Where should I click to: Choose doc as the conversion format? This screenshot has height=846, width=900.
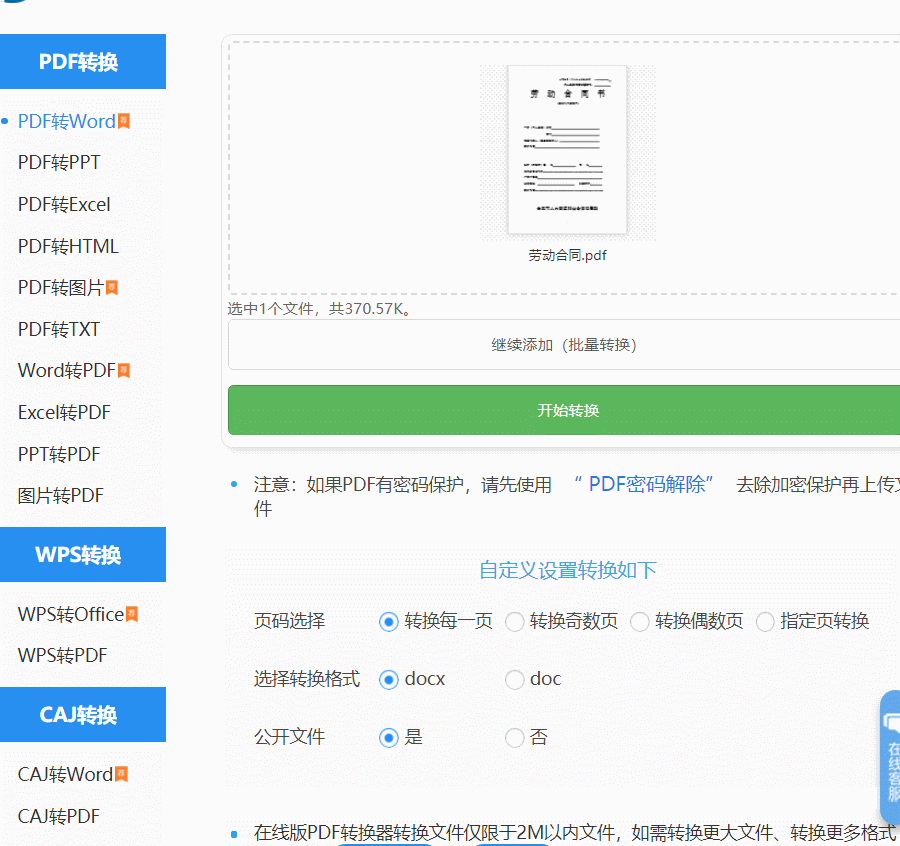tap(515, 679)
